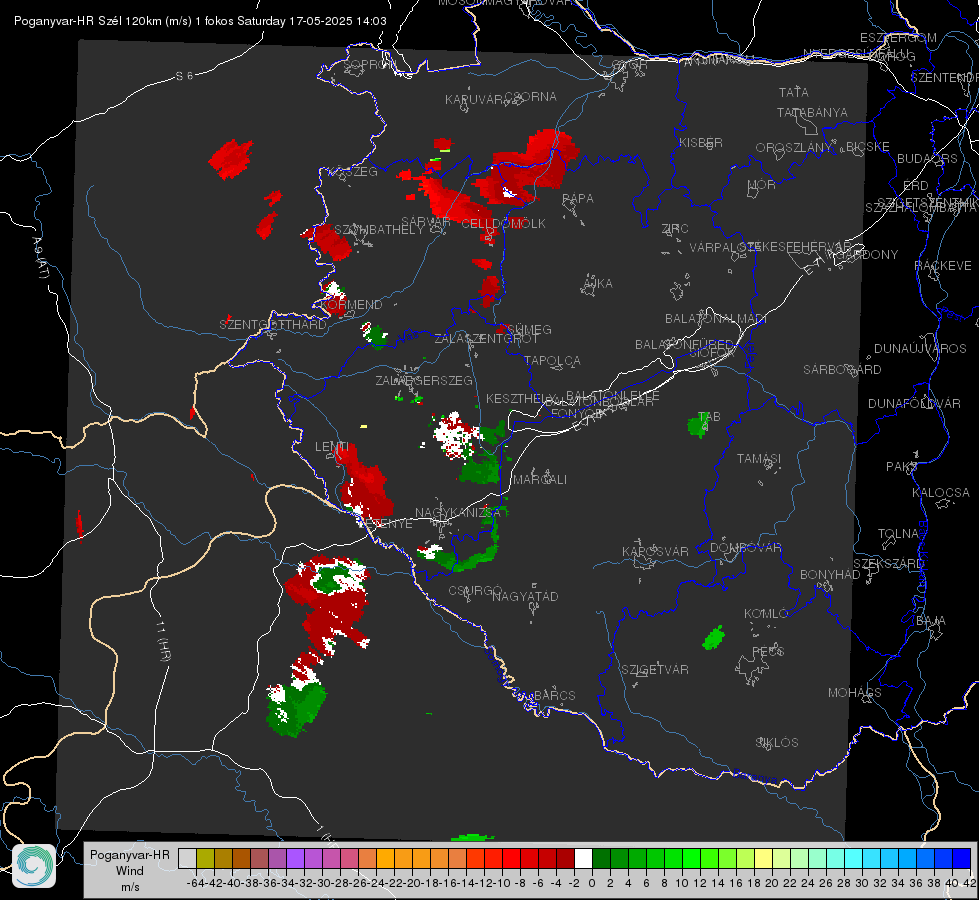
Task: Click the radar title text 'Poganyvar-HR Szél 120km'
Action: coord(87,21)
